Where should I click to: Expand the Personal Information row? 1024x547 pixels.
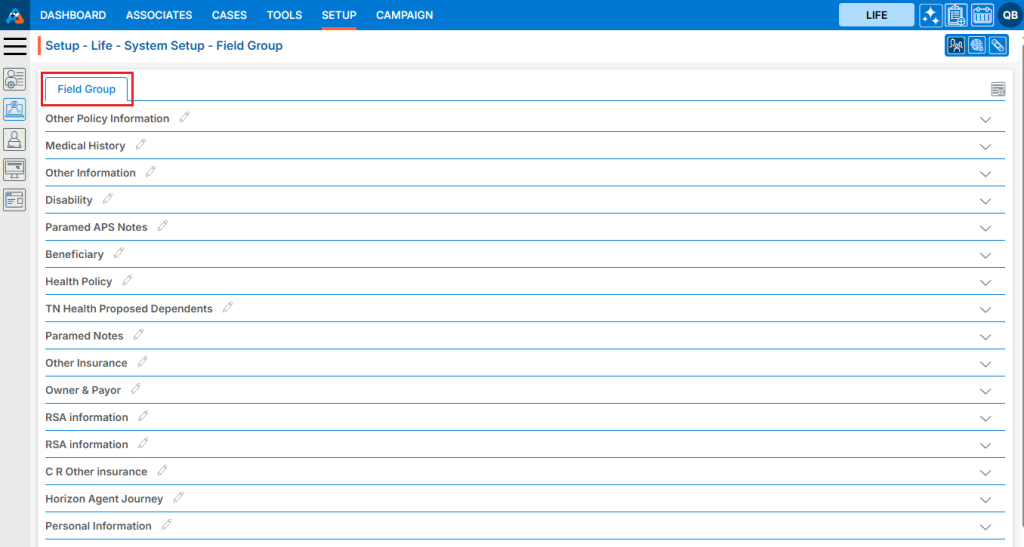(985, 527)
